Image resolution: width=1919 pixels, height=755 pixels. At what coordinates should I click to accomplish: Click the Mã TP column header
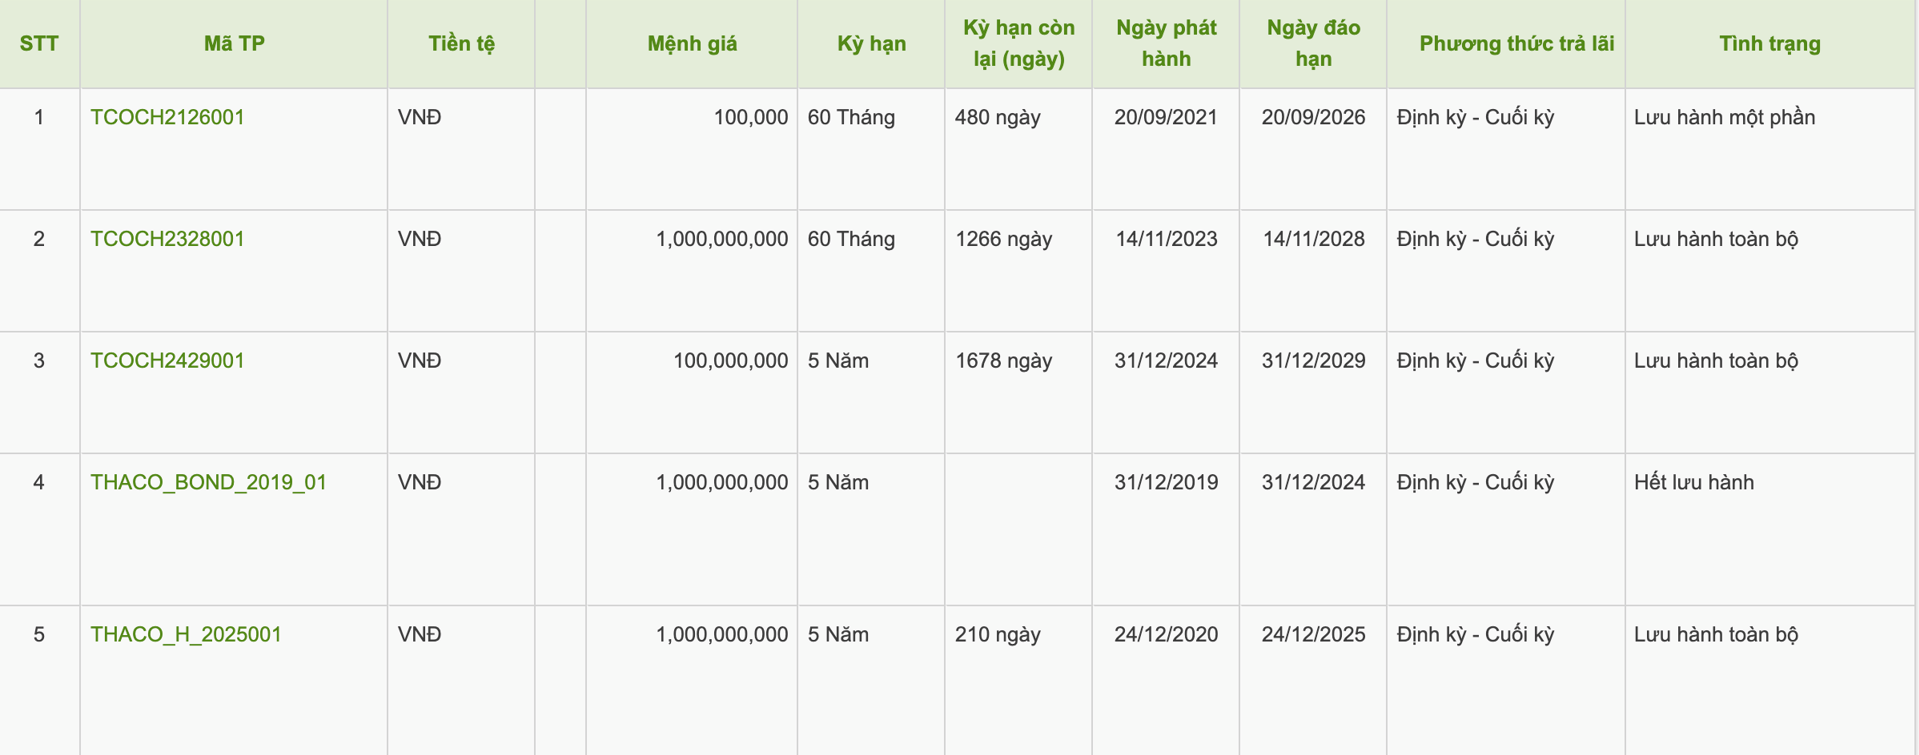pos(234,44)
